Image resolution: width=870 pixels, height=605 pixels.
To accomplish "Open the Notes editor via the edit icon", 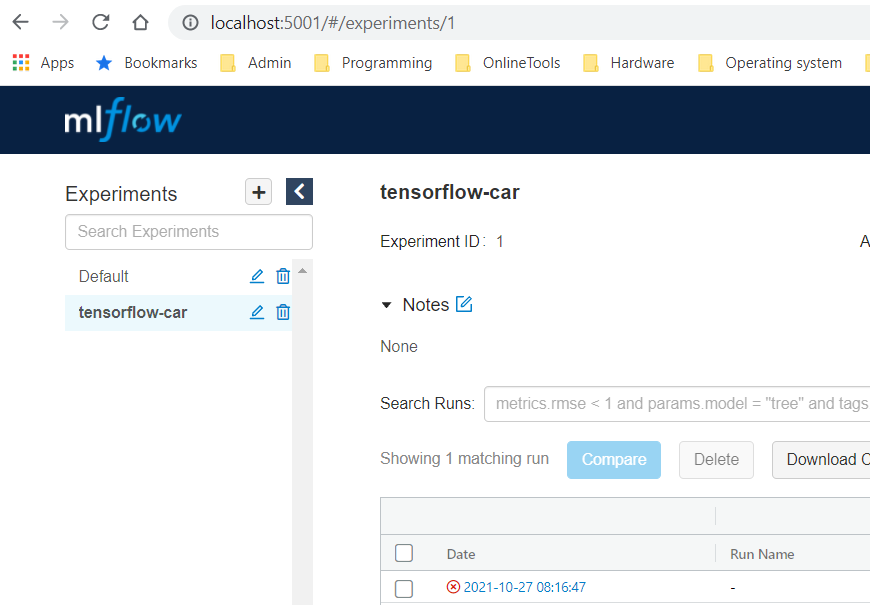I will pyautogui.click(x=466, y=304).
